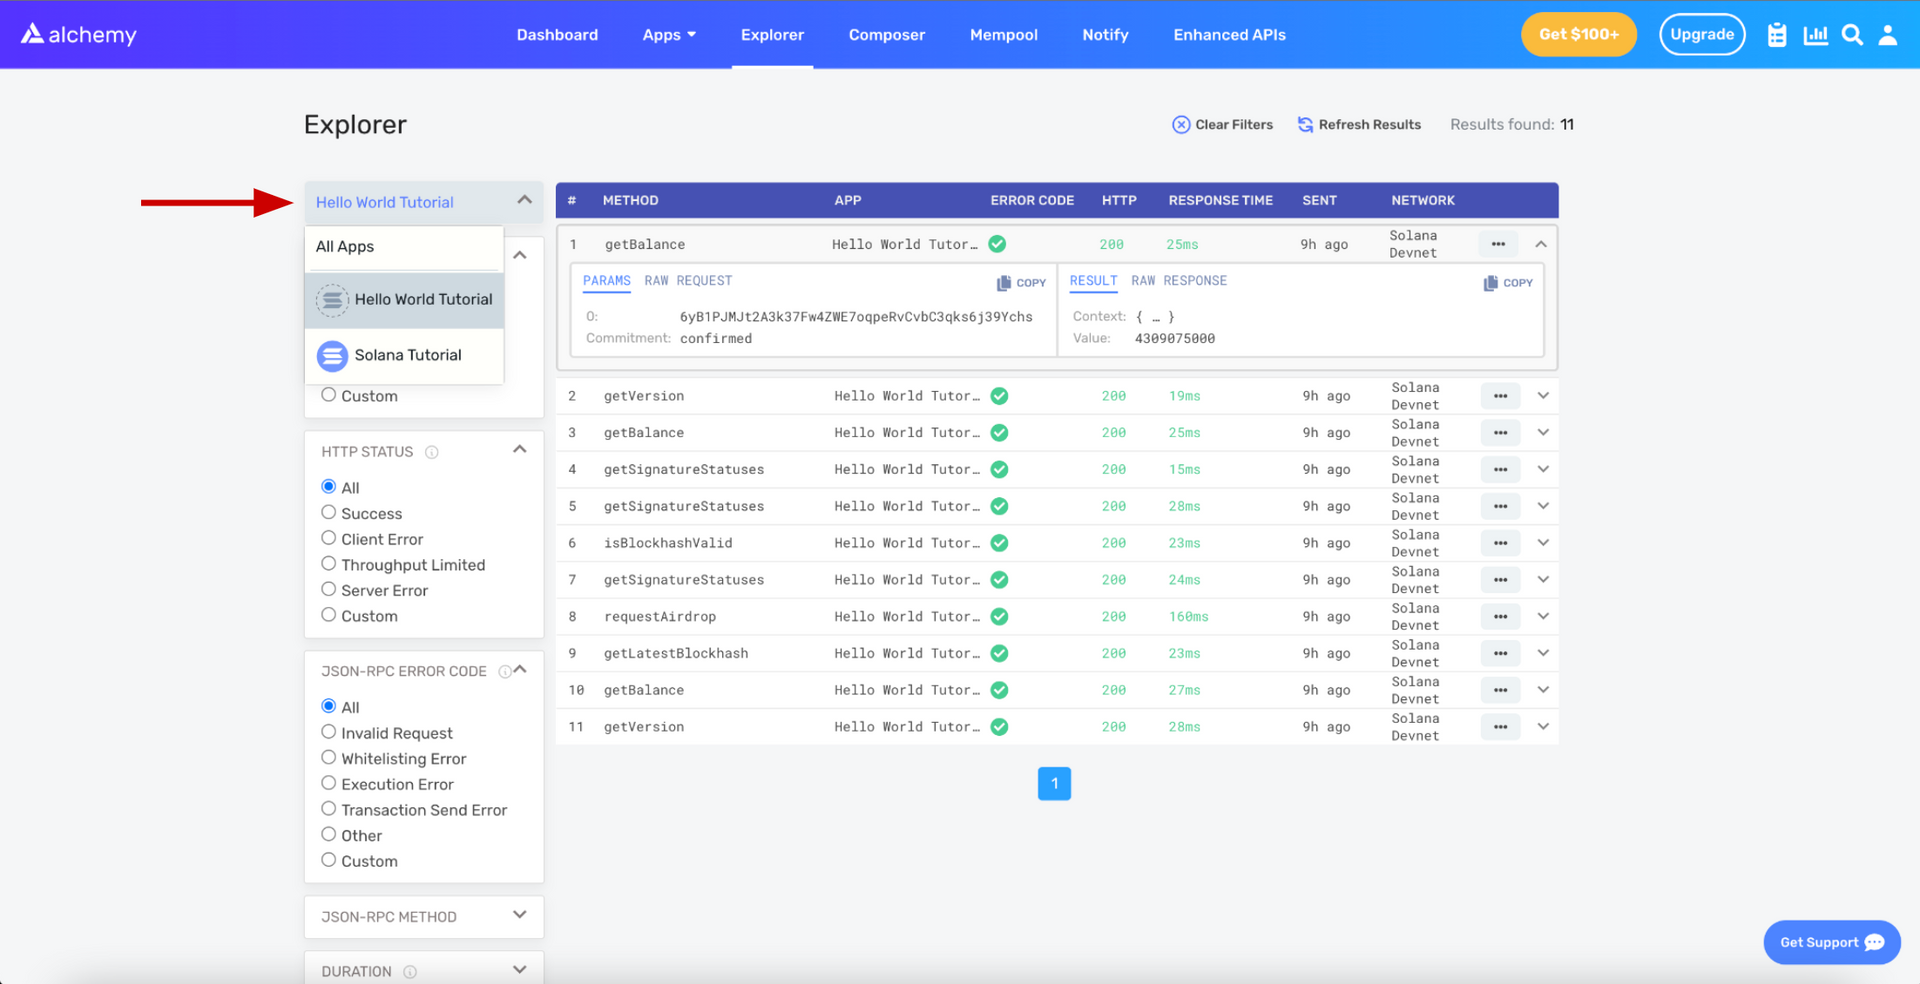Image resolution: width=1920 pixels, height=984 pixels.
Task: Select Client Error HTTP status option
Action: (328, 538)
